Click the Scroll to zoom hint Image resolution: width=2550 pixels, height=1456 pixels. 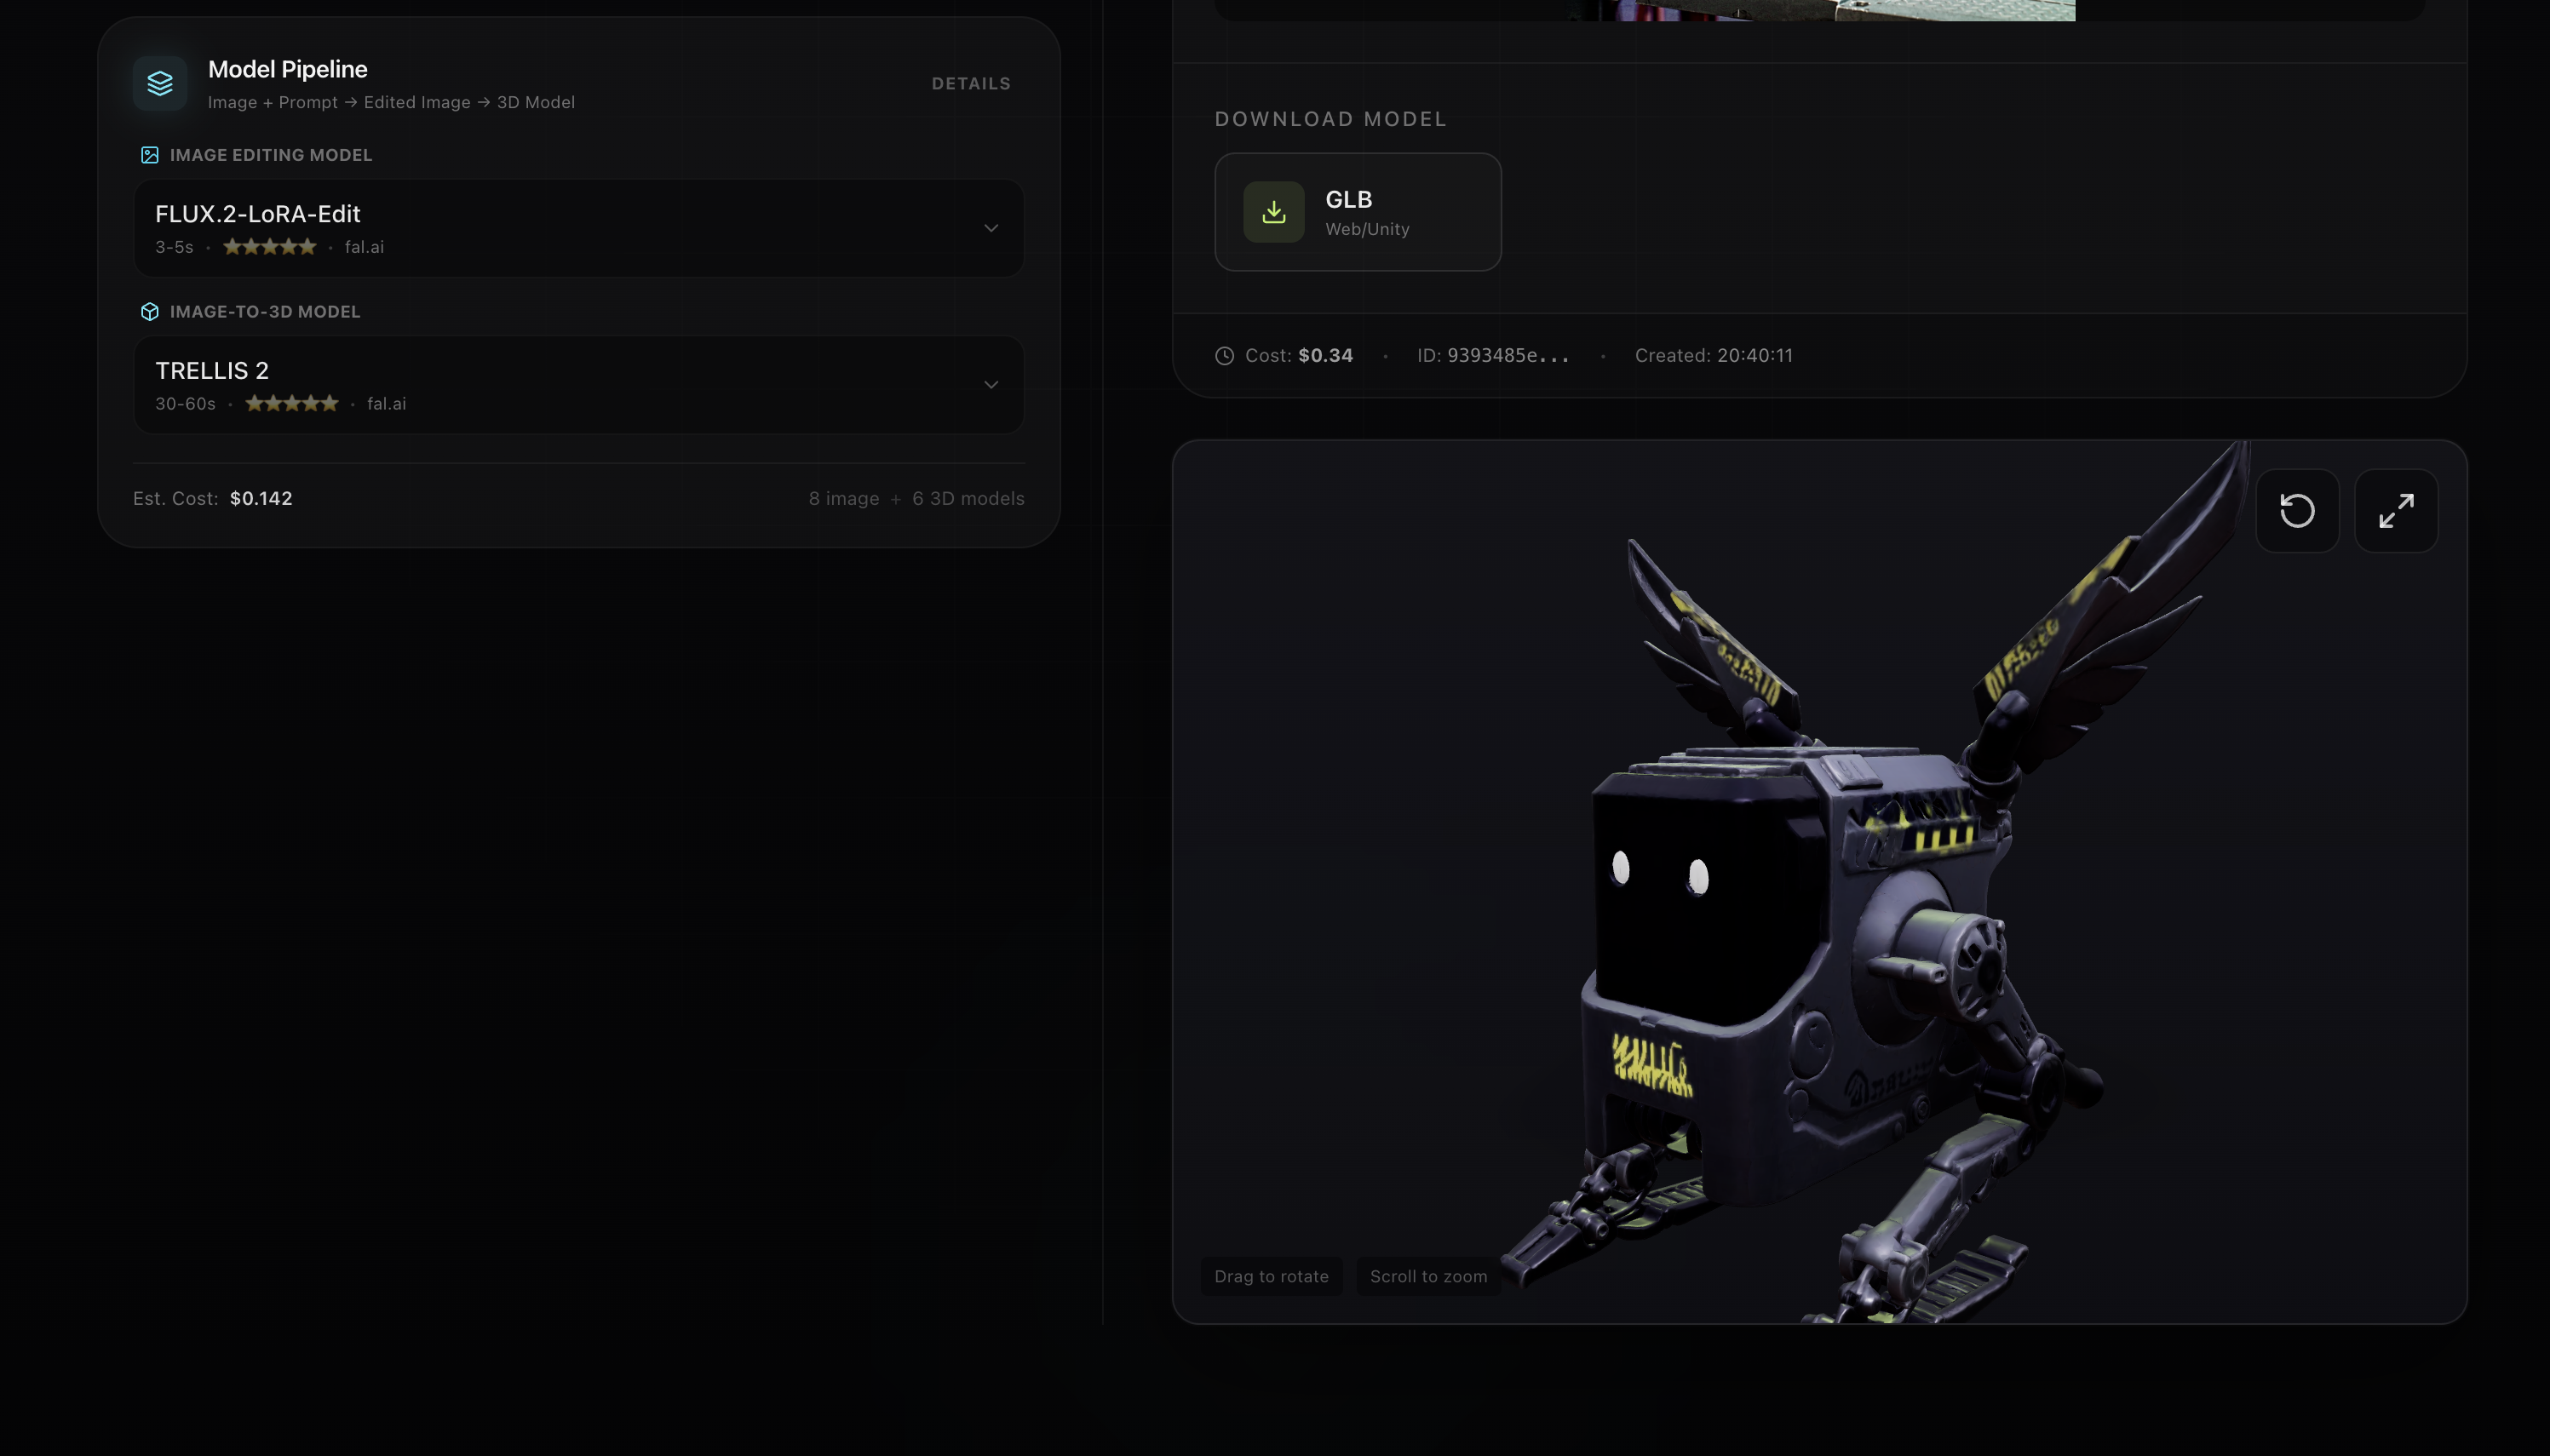click(1427, 1276)
